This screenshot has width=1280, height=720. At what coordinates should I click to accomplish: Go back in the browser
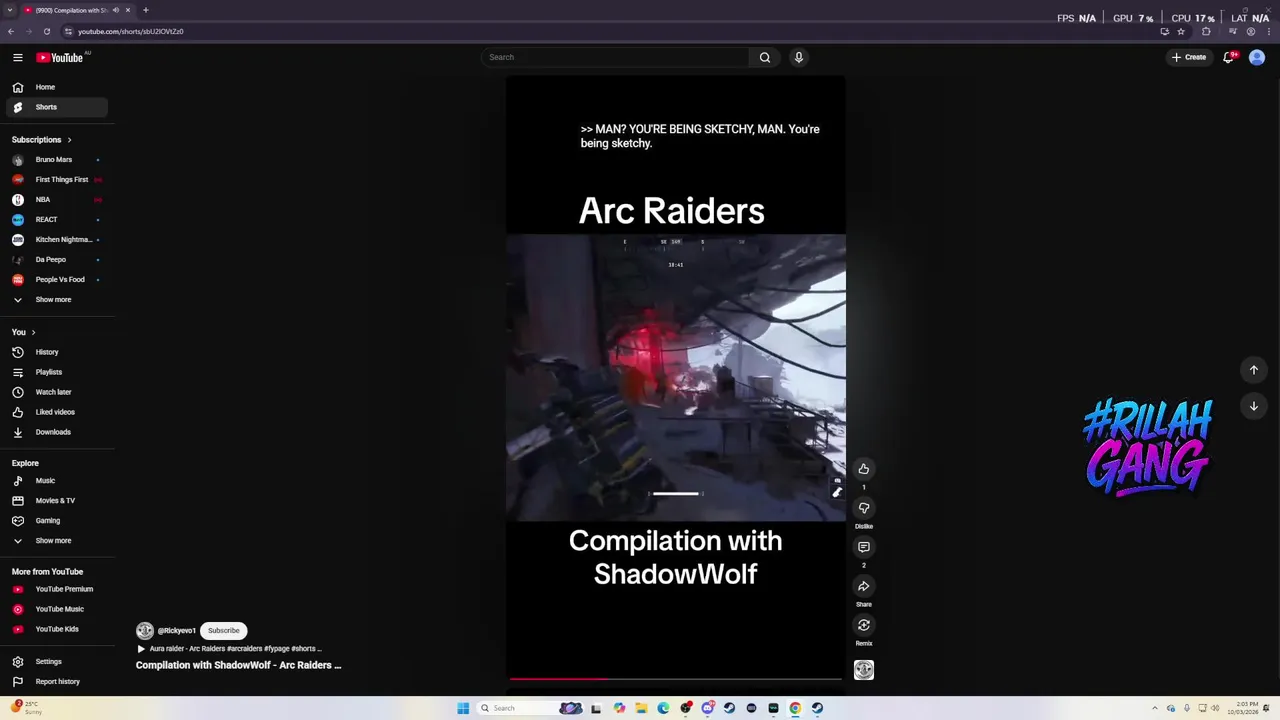coord(11,31)
